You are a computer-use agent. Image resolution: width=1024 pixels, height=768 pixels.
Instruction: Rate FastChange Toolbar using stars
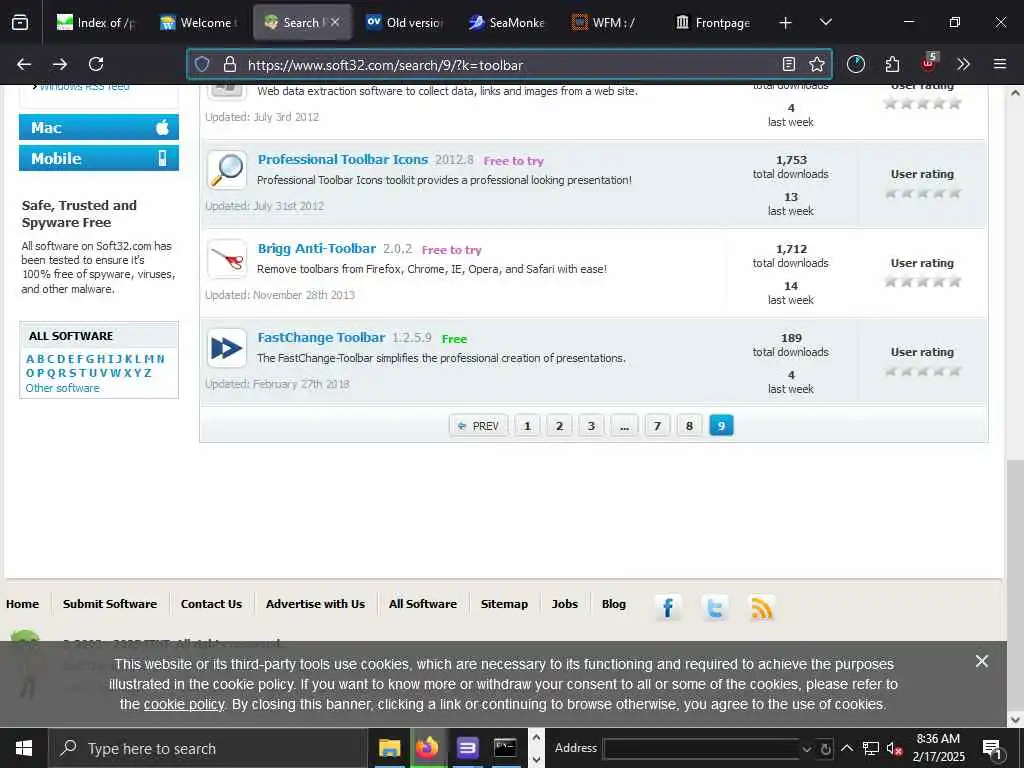coord(922,371)
